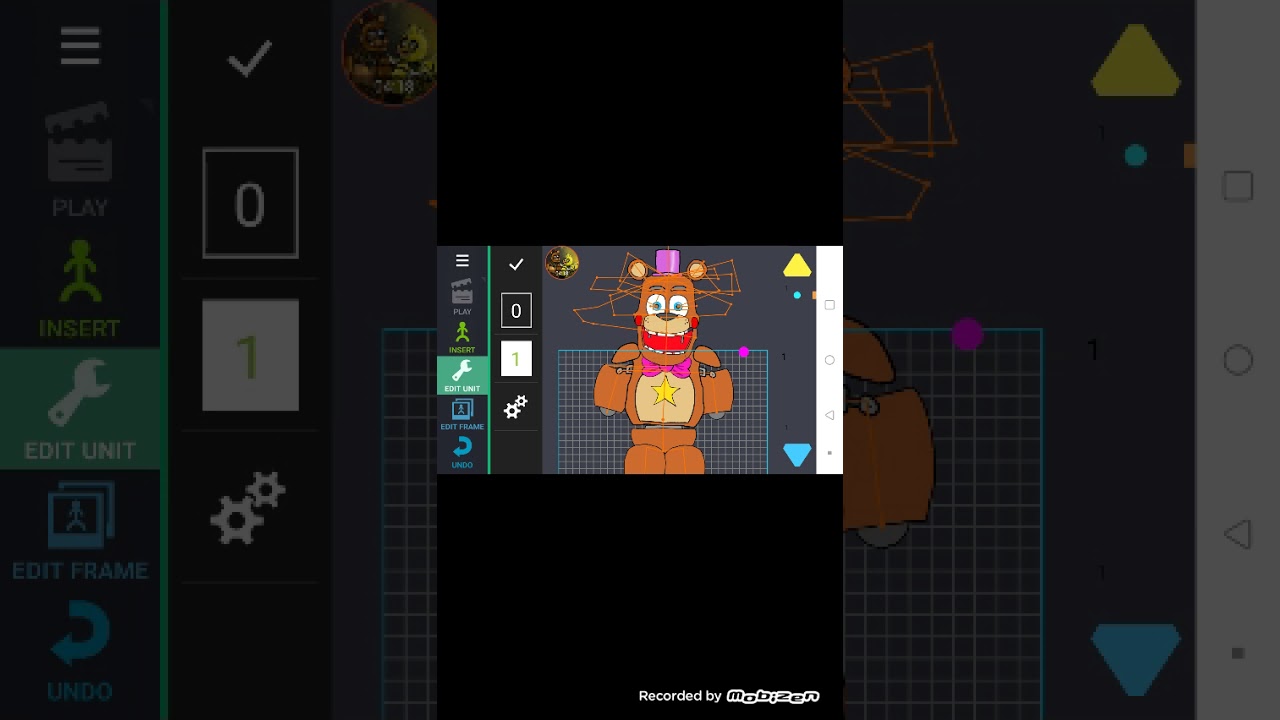Tap the Android home circle
Screen dimensions: 1280x720
(829, 360)
